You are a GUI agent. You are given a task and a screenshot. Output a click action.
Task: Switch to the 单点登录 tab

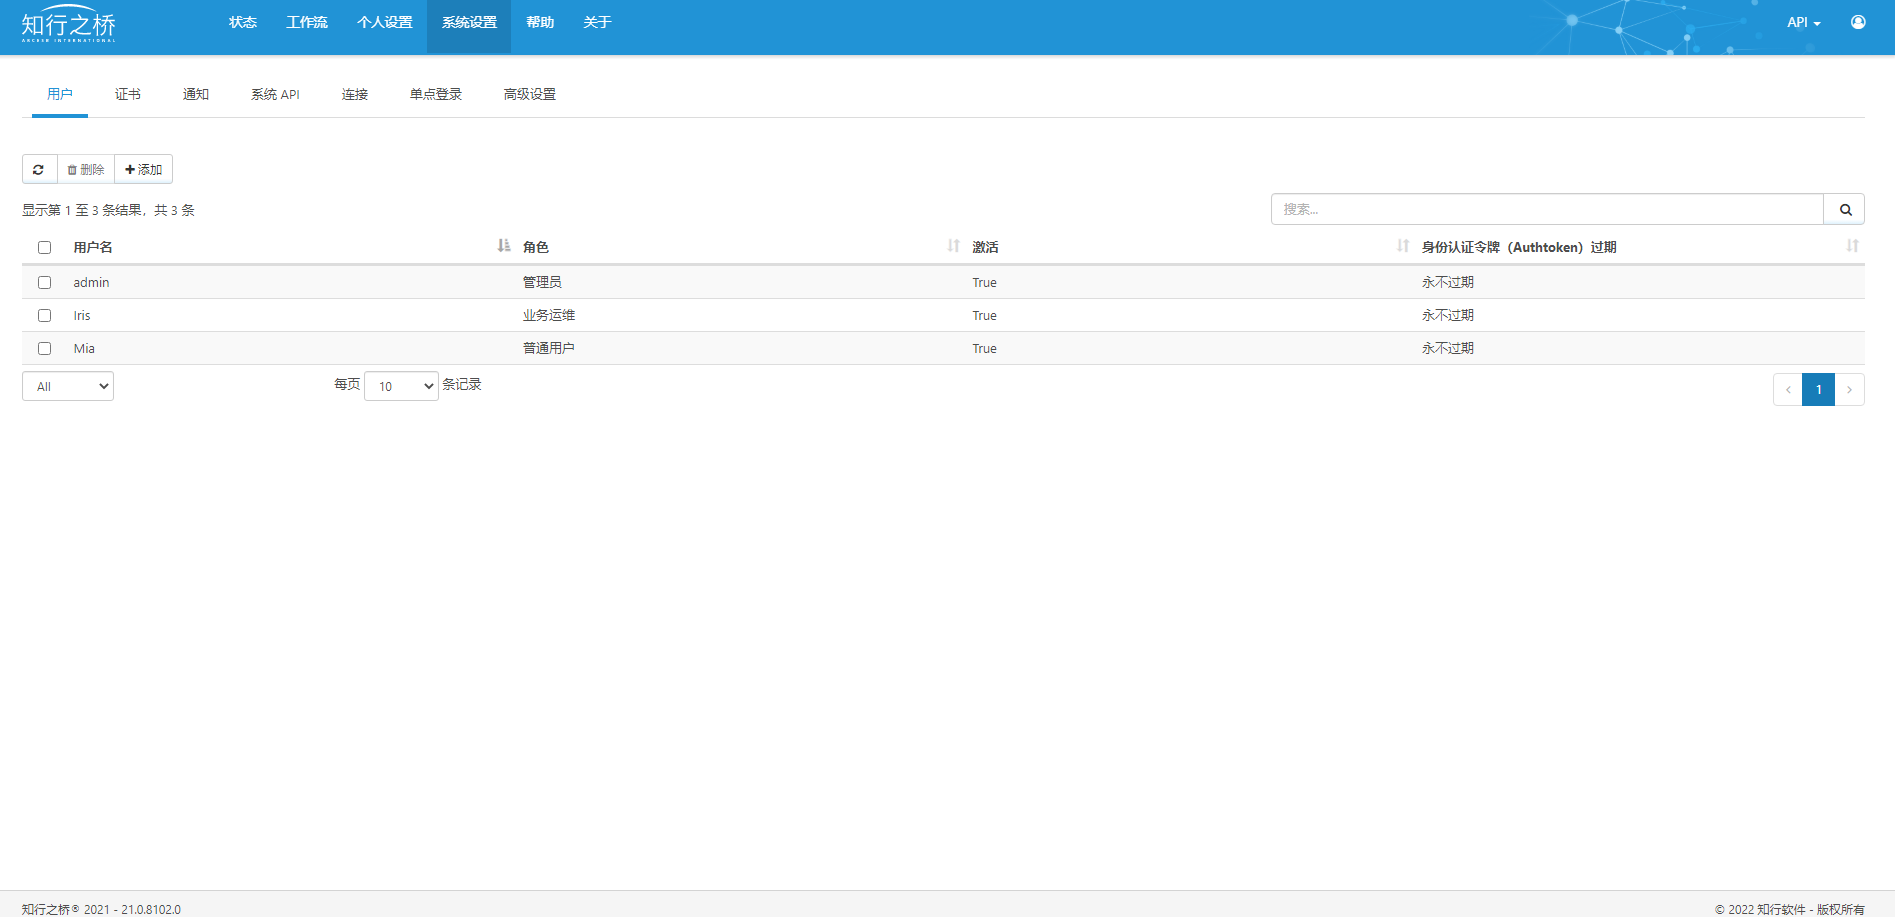coord(436,94)
